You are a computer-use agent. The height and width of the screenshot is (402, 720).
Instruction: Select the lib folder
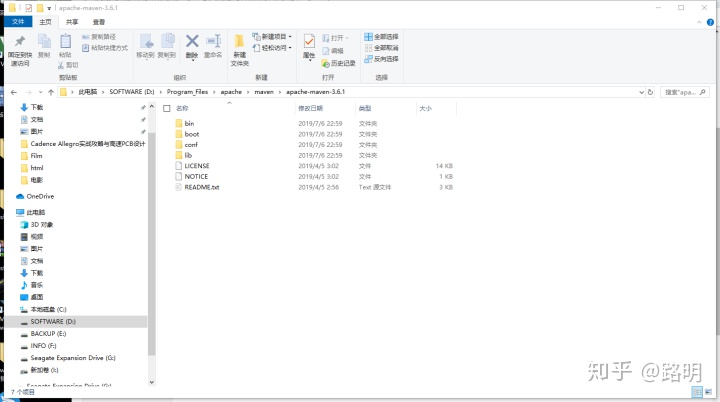188,155
